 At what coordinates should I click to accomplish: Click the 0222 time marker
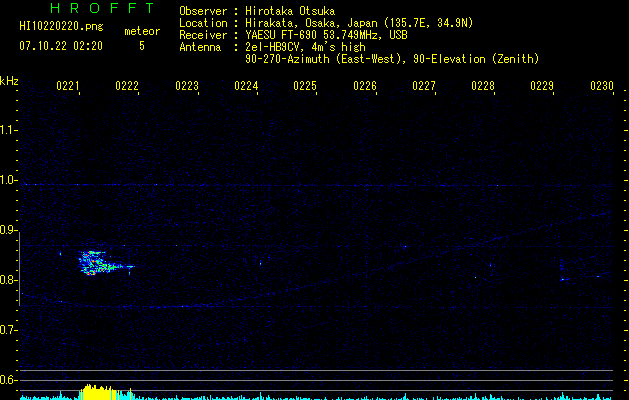click(x=127, y=86)
